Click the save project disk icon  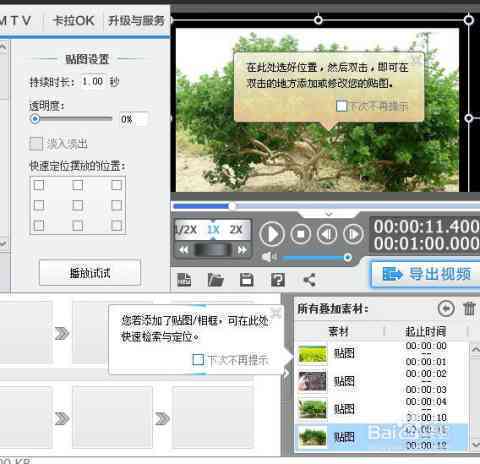[247, 280]
